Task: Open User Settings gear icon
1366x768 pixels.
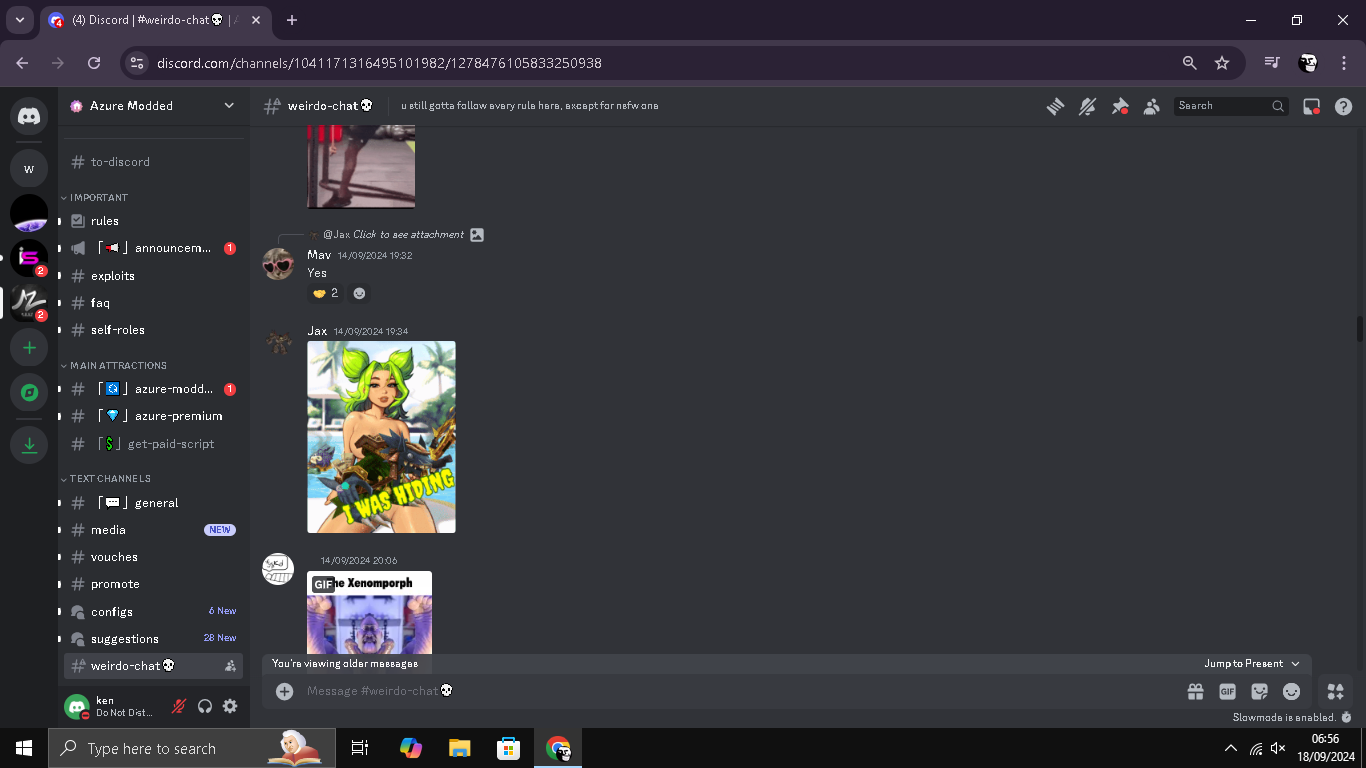Action: point(230,706)
